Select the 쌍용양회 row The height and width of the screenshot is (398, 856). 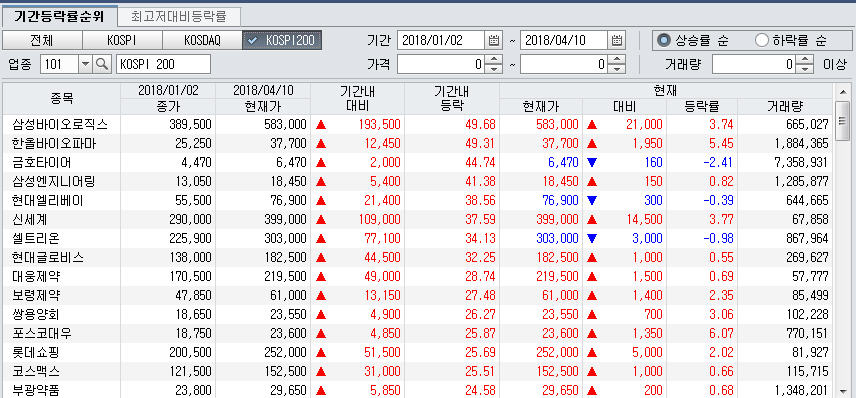tap(418, 314)
